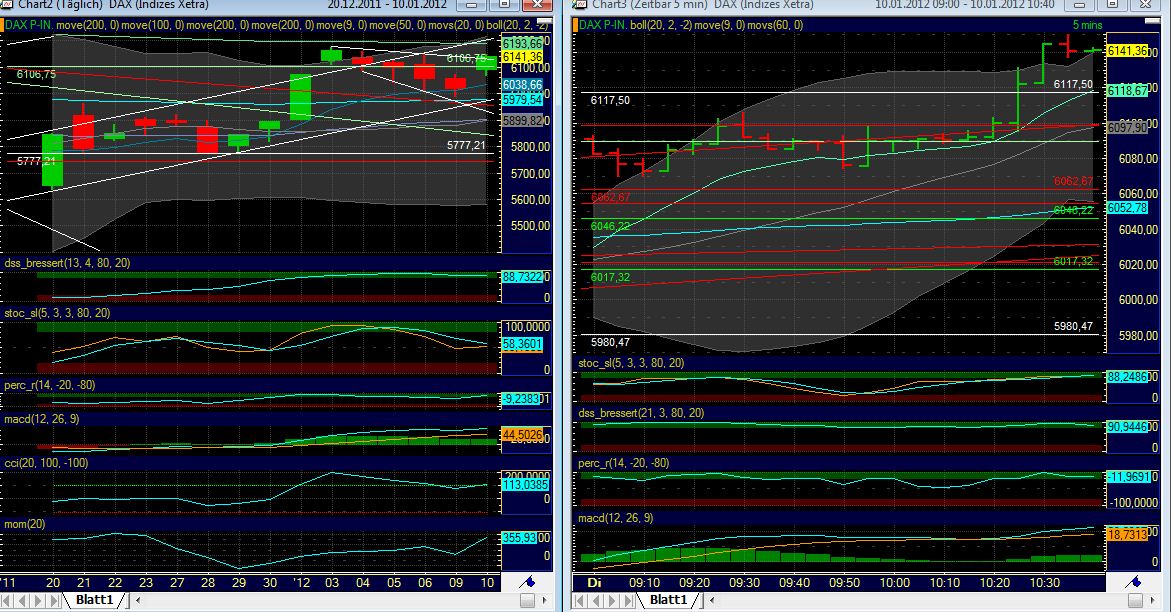Click 5980,47 level label at left of Chart3

(609, 342)
